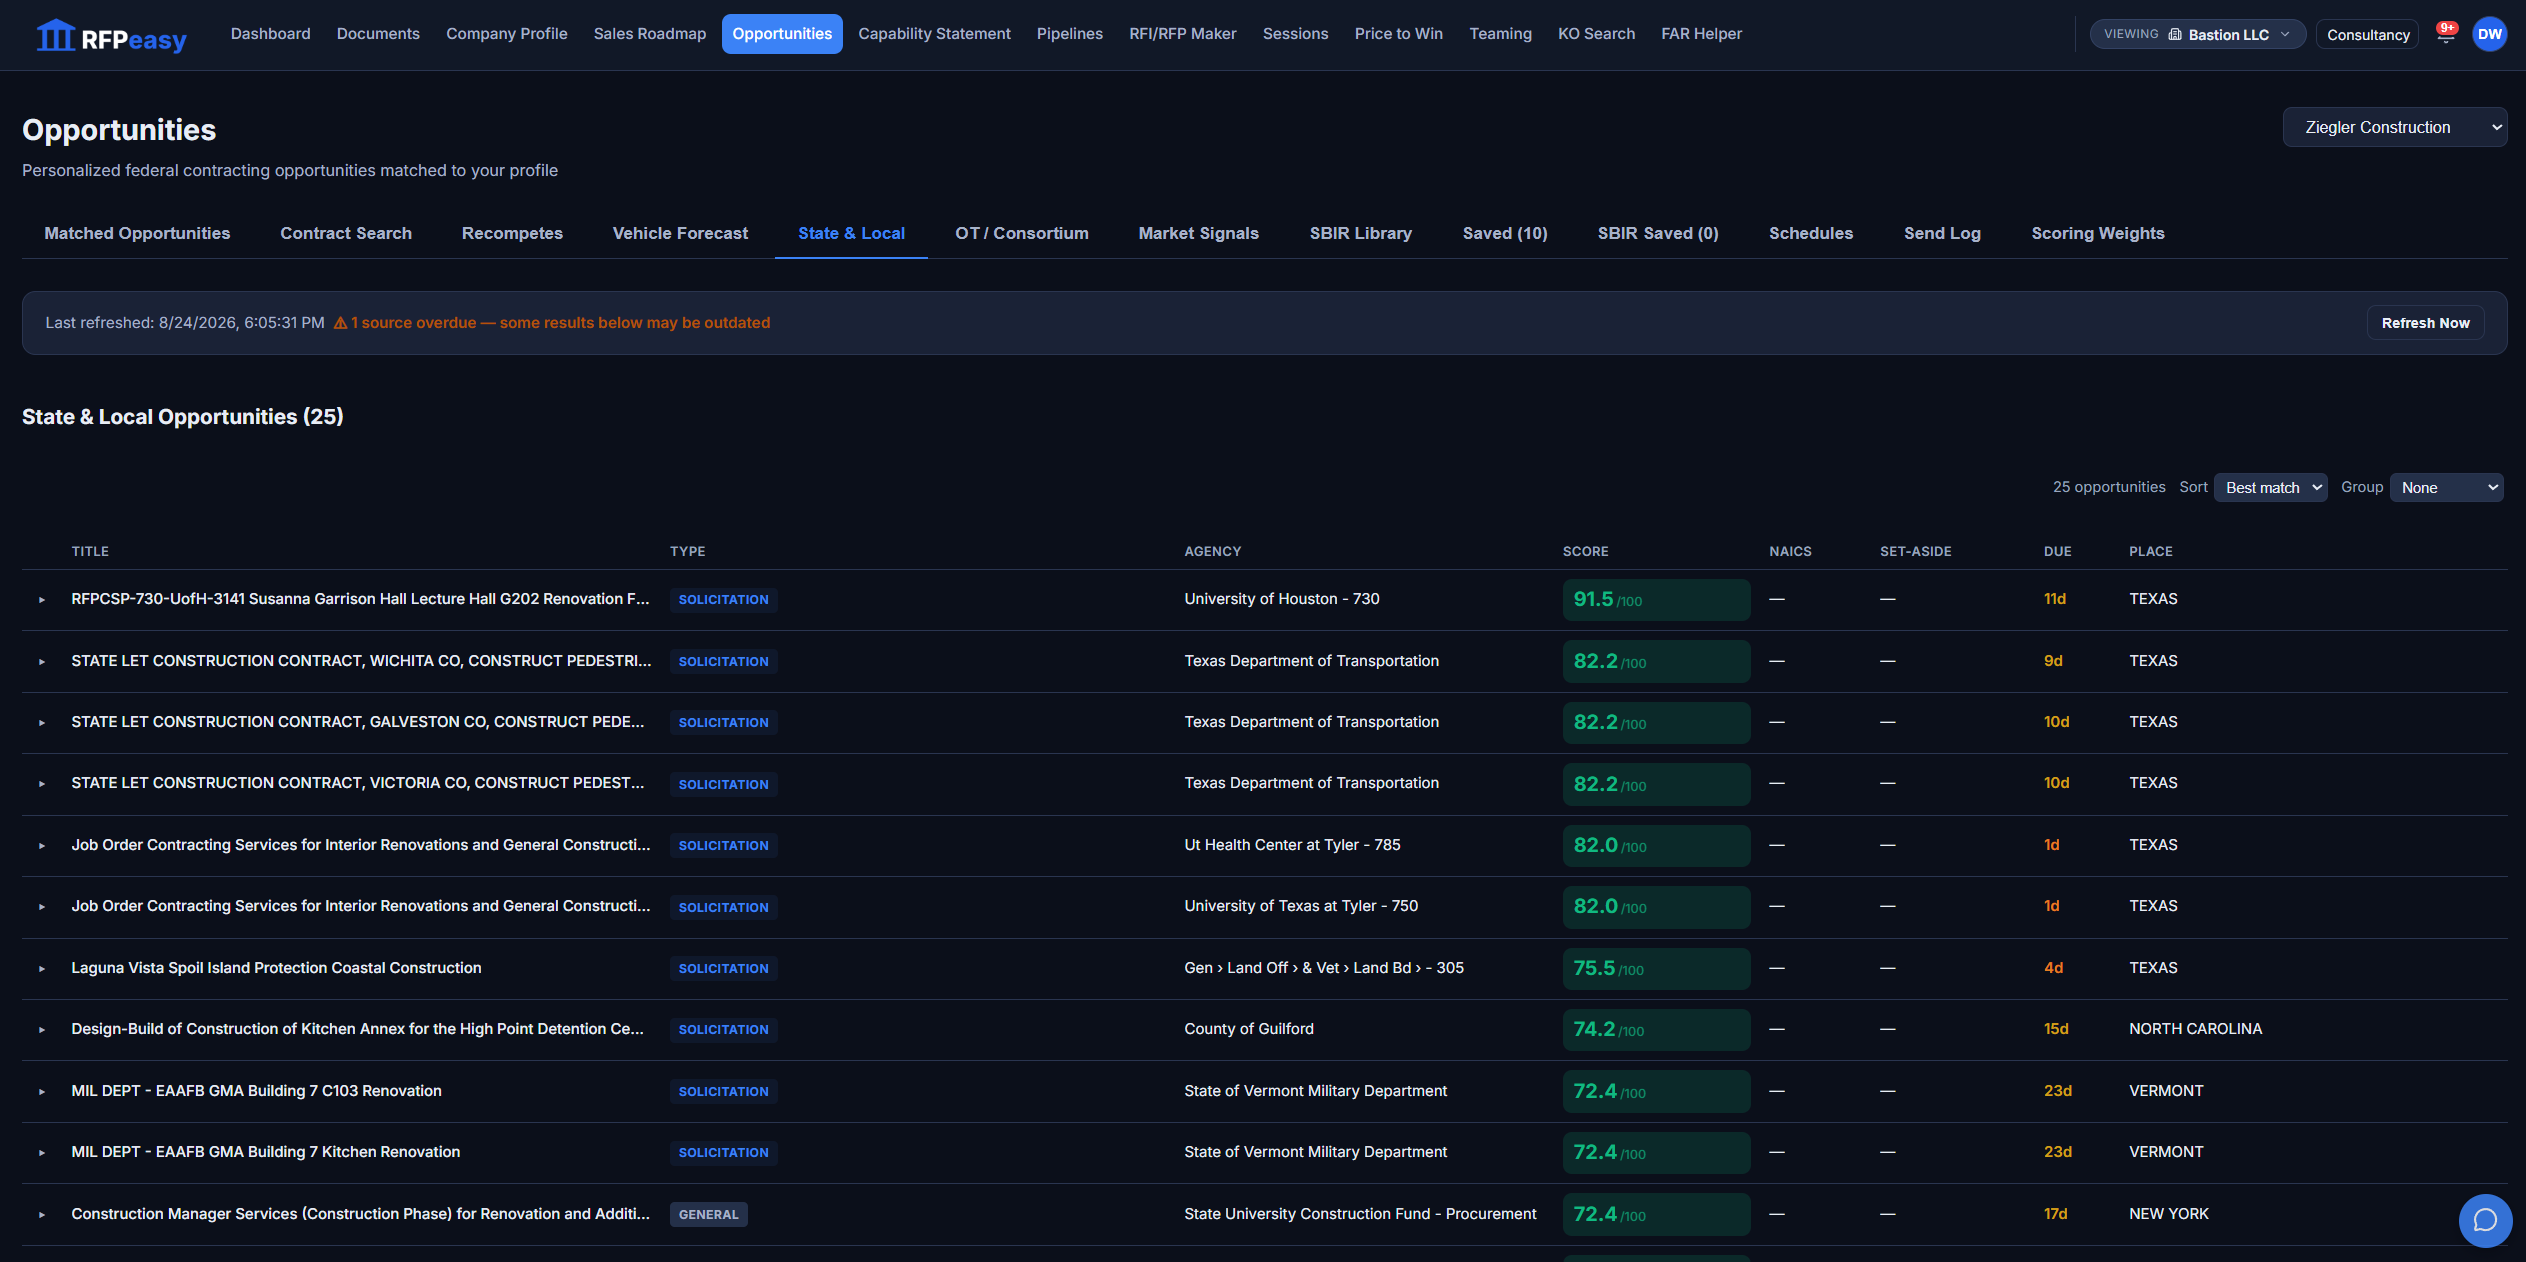
Task: Select the OT / Consortium tab
Action: coord(1022,233)
